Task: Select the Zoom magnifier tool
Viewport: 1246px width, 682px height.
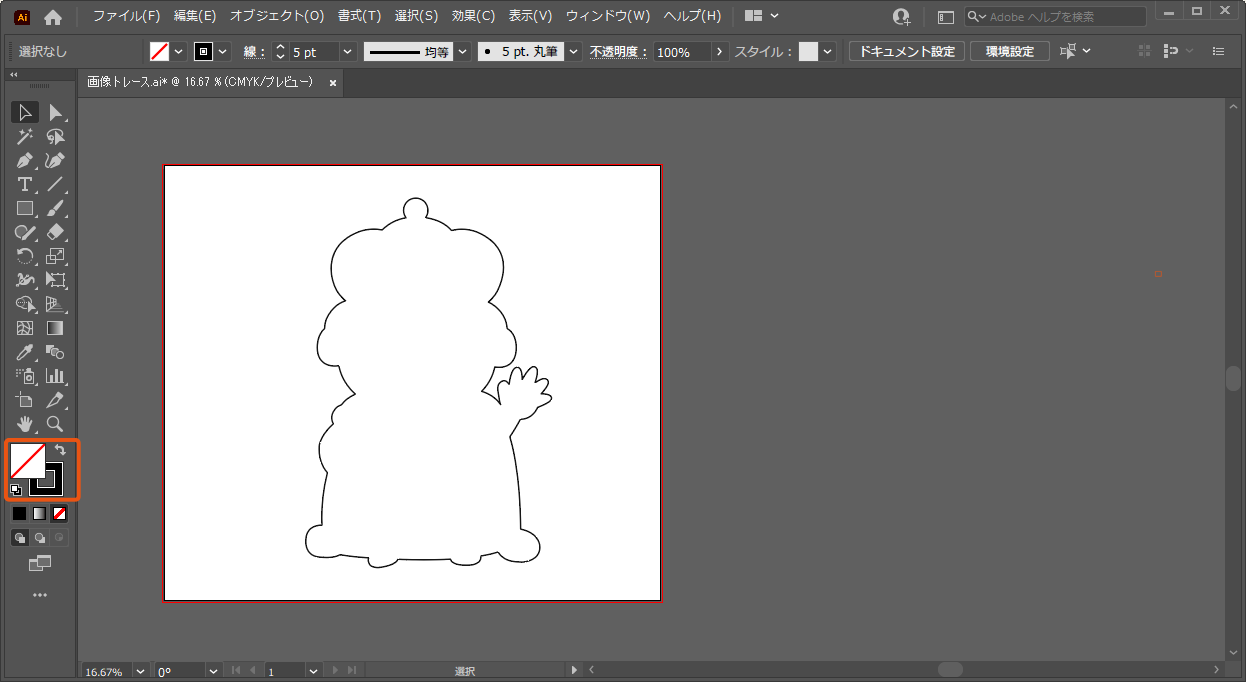Action: [56, 424]
